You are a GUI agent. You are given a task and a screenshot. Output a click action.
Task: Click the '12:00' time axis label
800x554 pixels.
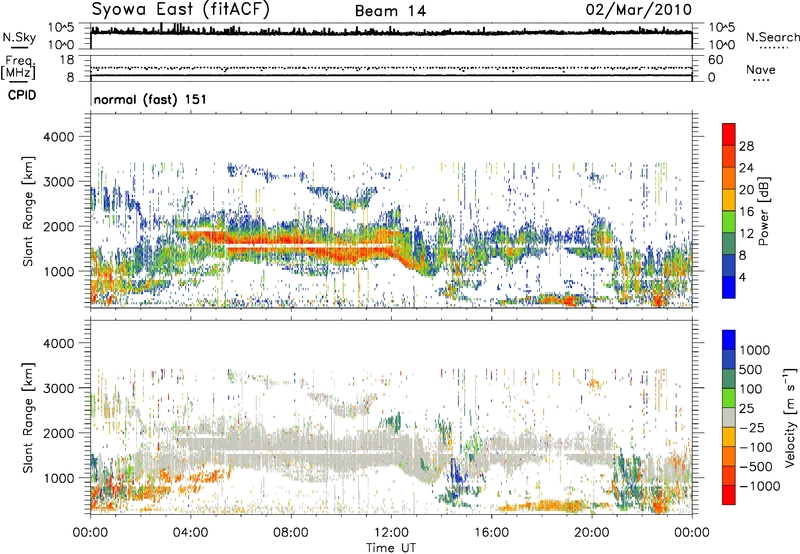pyautogui.click(x=391, y=533)
